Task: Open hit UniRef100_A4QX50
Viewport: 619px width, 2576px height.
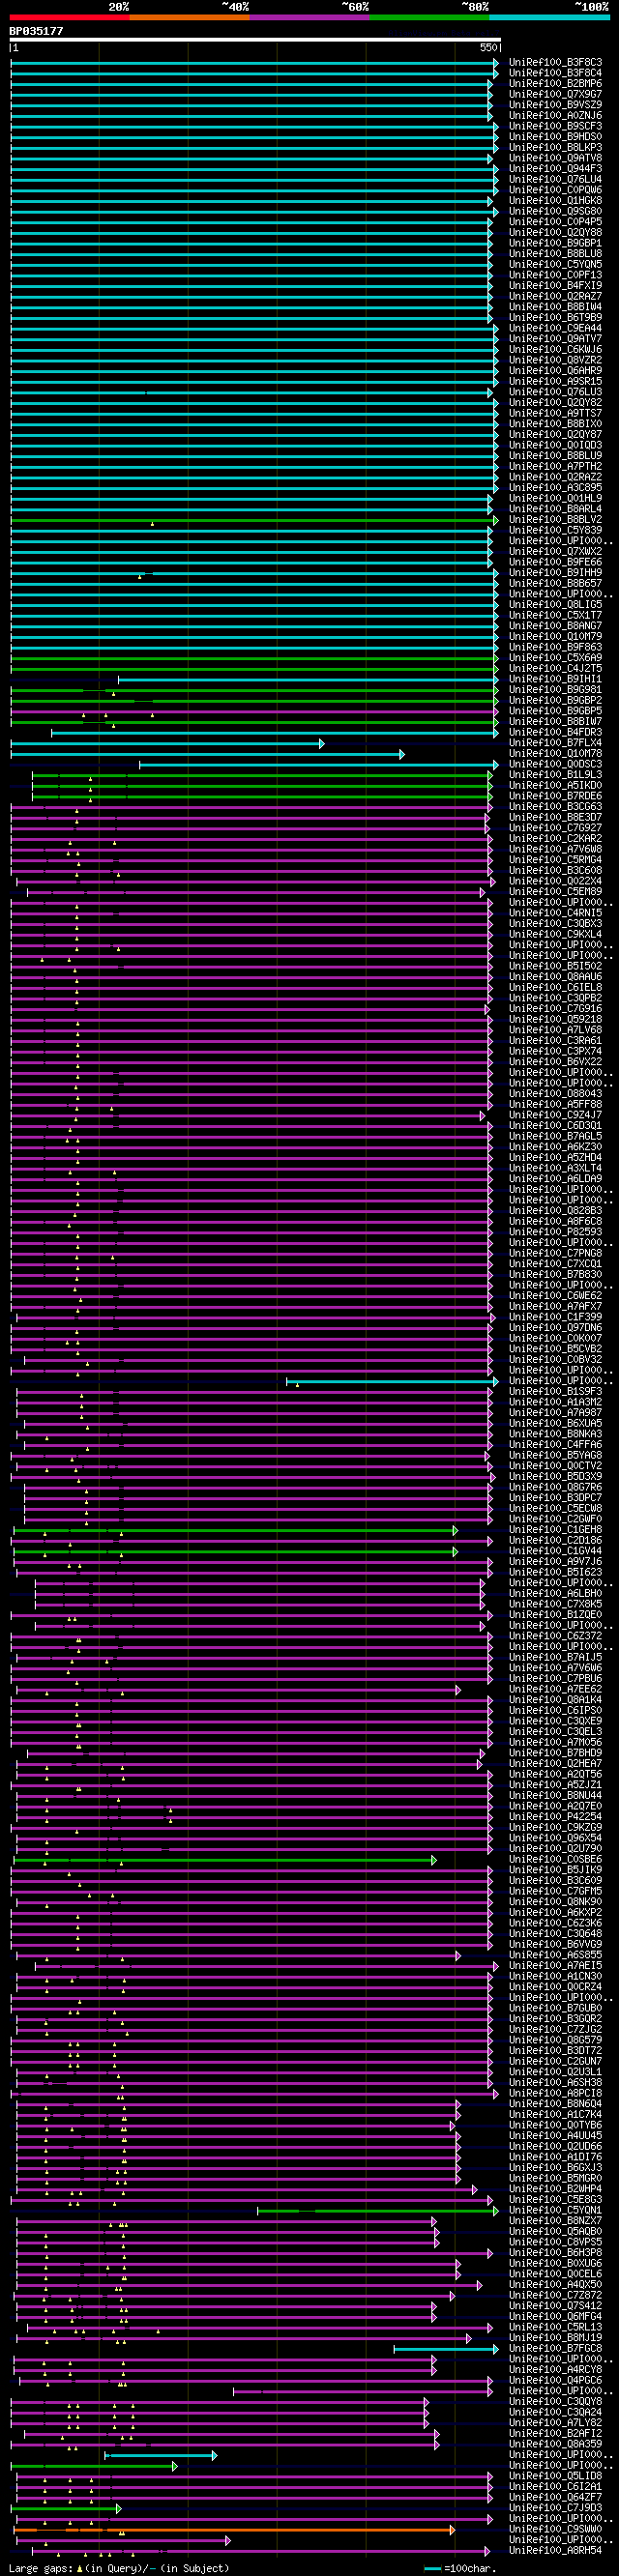Action: tap(555, 2284)
